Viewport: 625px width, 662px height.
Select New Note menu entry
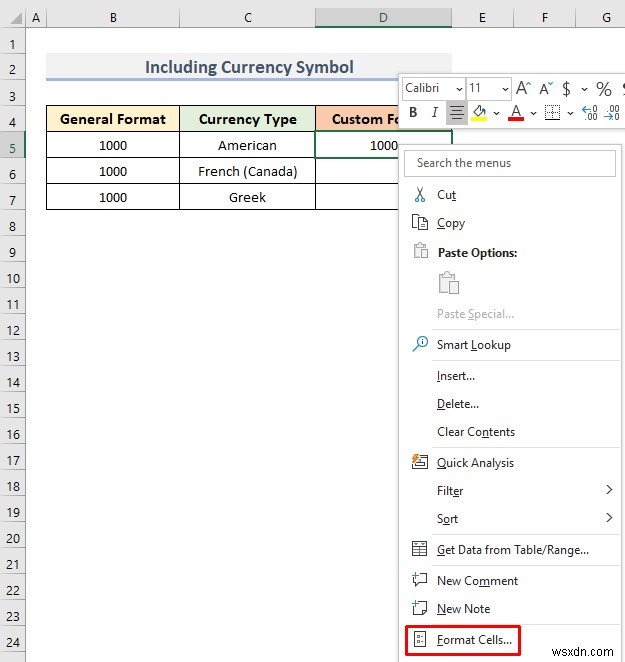tap(510, 609)
